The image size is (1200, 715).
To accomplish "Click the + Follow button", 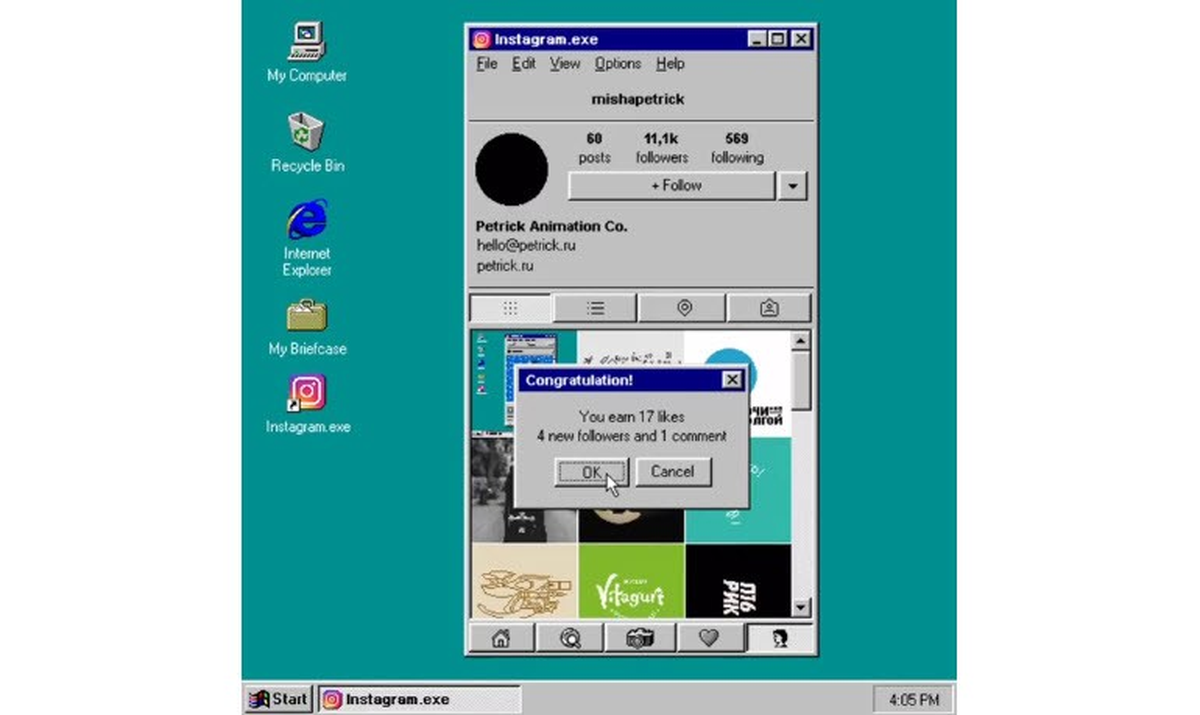I will pyautogui.click(x=672, y=186).
